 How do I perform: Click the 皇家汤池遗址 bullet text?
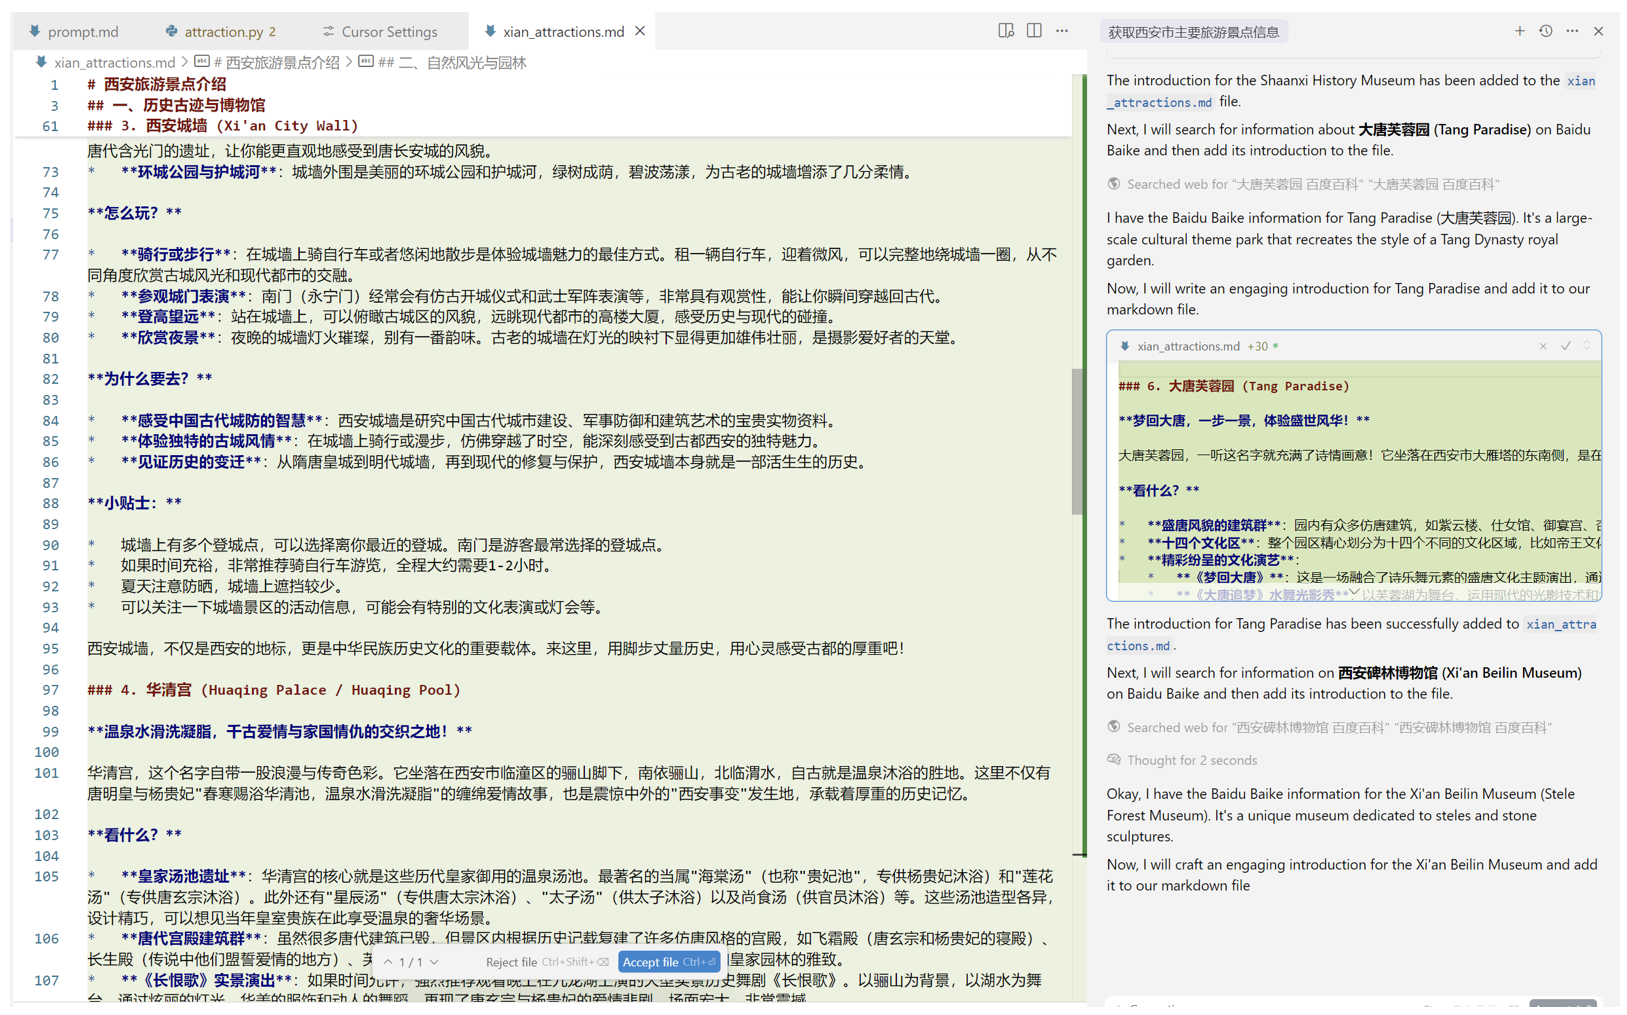click(570, 897)
